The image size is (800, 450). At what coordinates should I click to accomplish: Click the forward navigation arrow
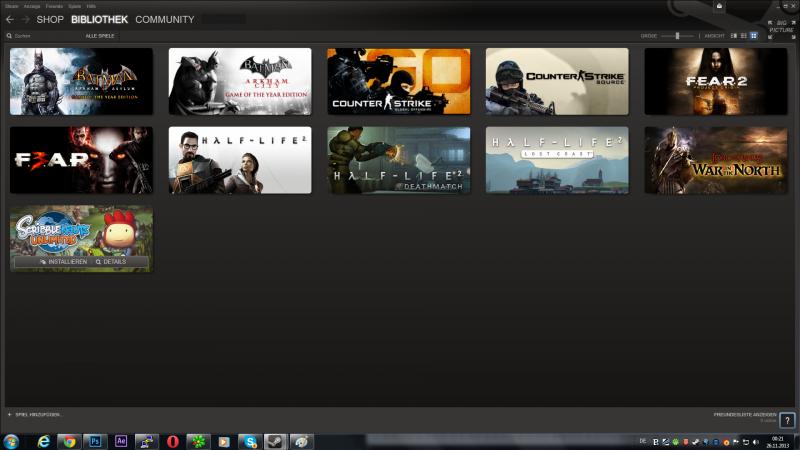[25, 19]
